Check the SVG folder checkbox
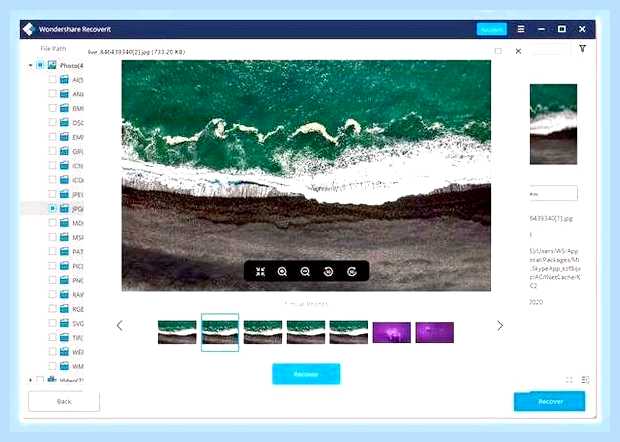 (52, 323)
